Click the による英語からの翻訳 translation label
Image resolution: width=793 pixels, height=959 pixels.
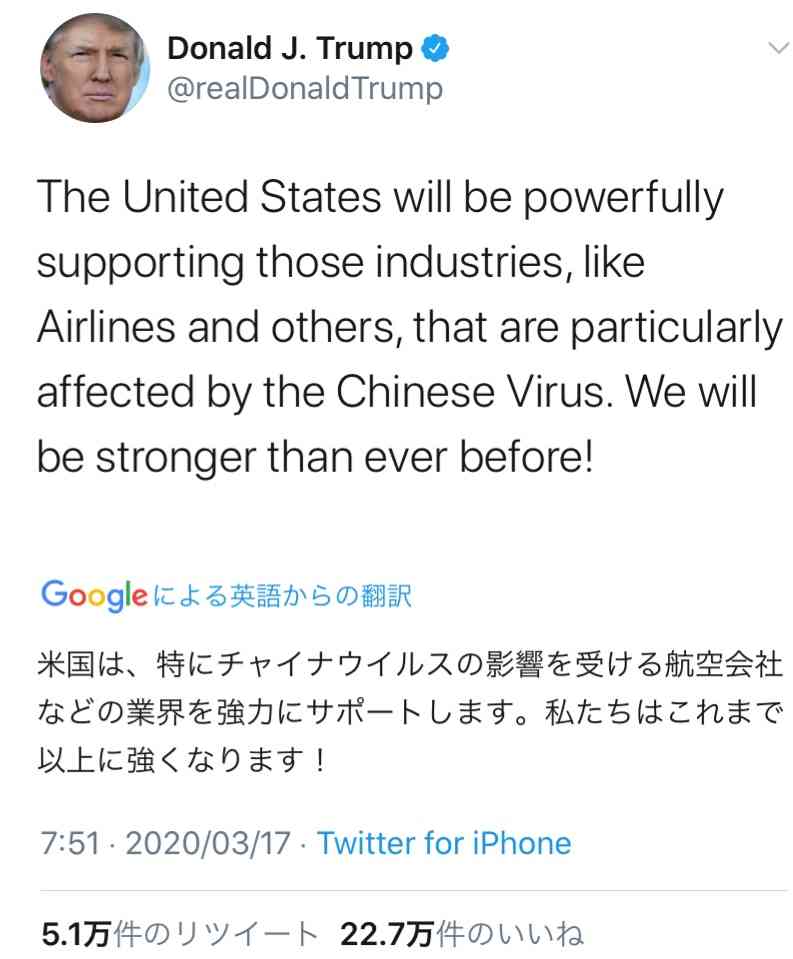[284, 596]
